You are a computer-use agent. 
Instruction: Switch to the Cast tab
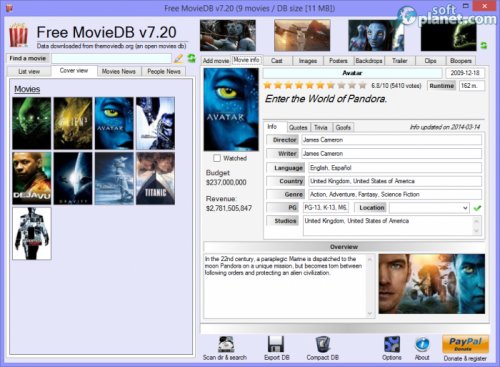pos(277,61)
